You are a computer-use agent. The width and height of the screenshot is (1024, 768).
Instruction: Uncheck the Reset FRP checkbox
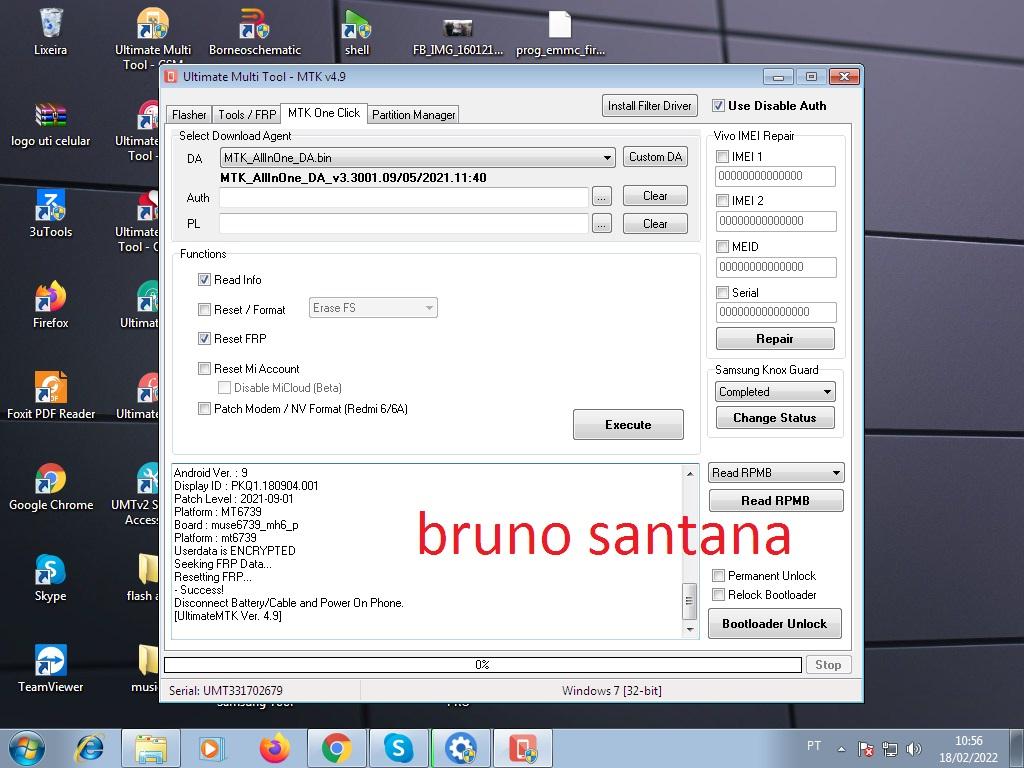pyautogui.click(x=204, y=338)
